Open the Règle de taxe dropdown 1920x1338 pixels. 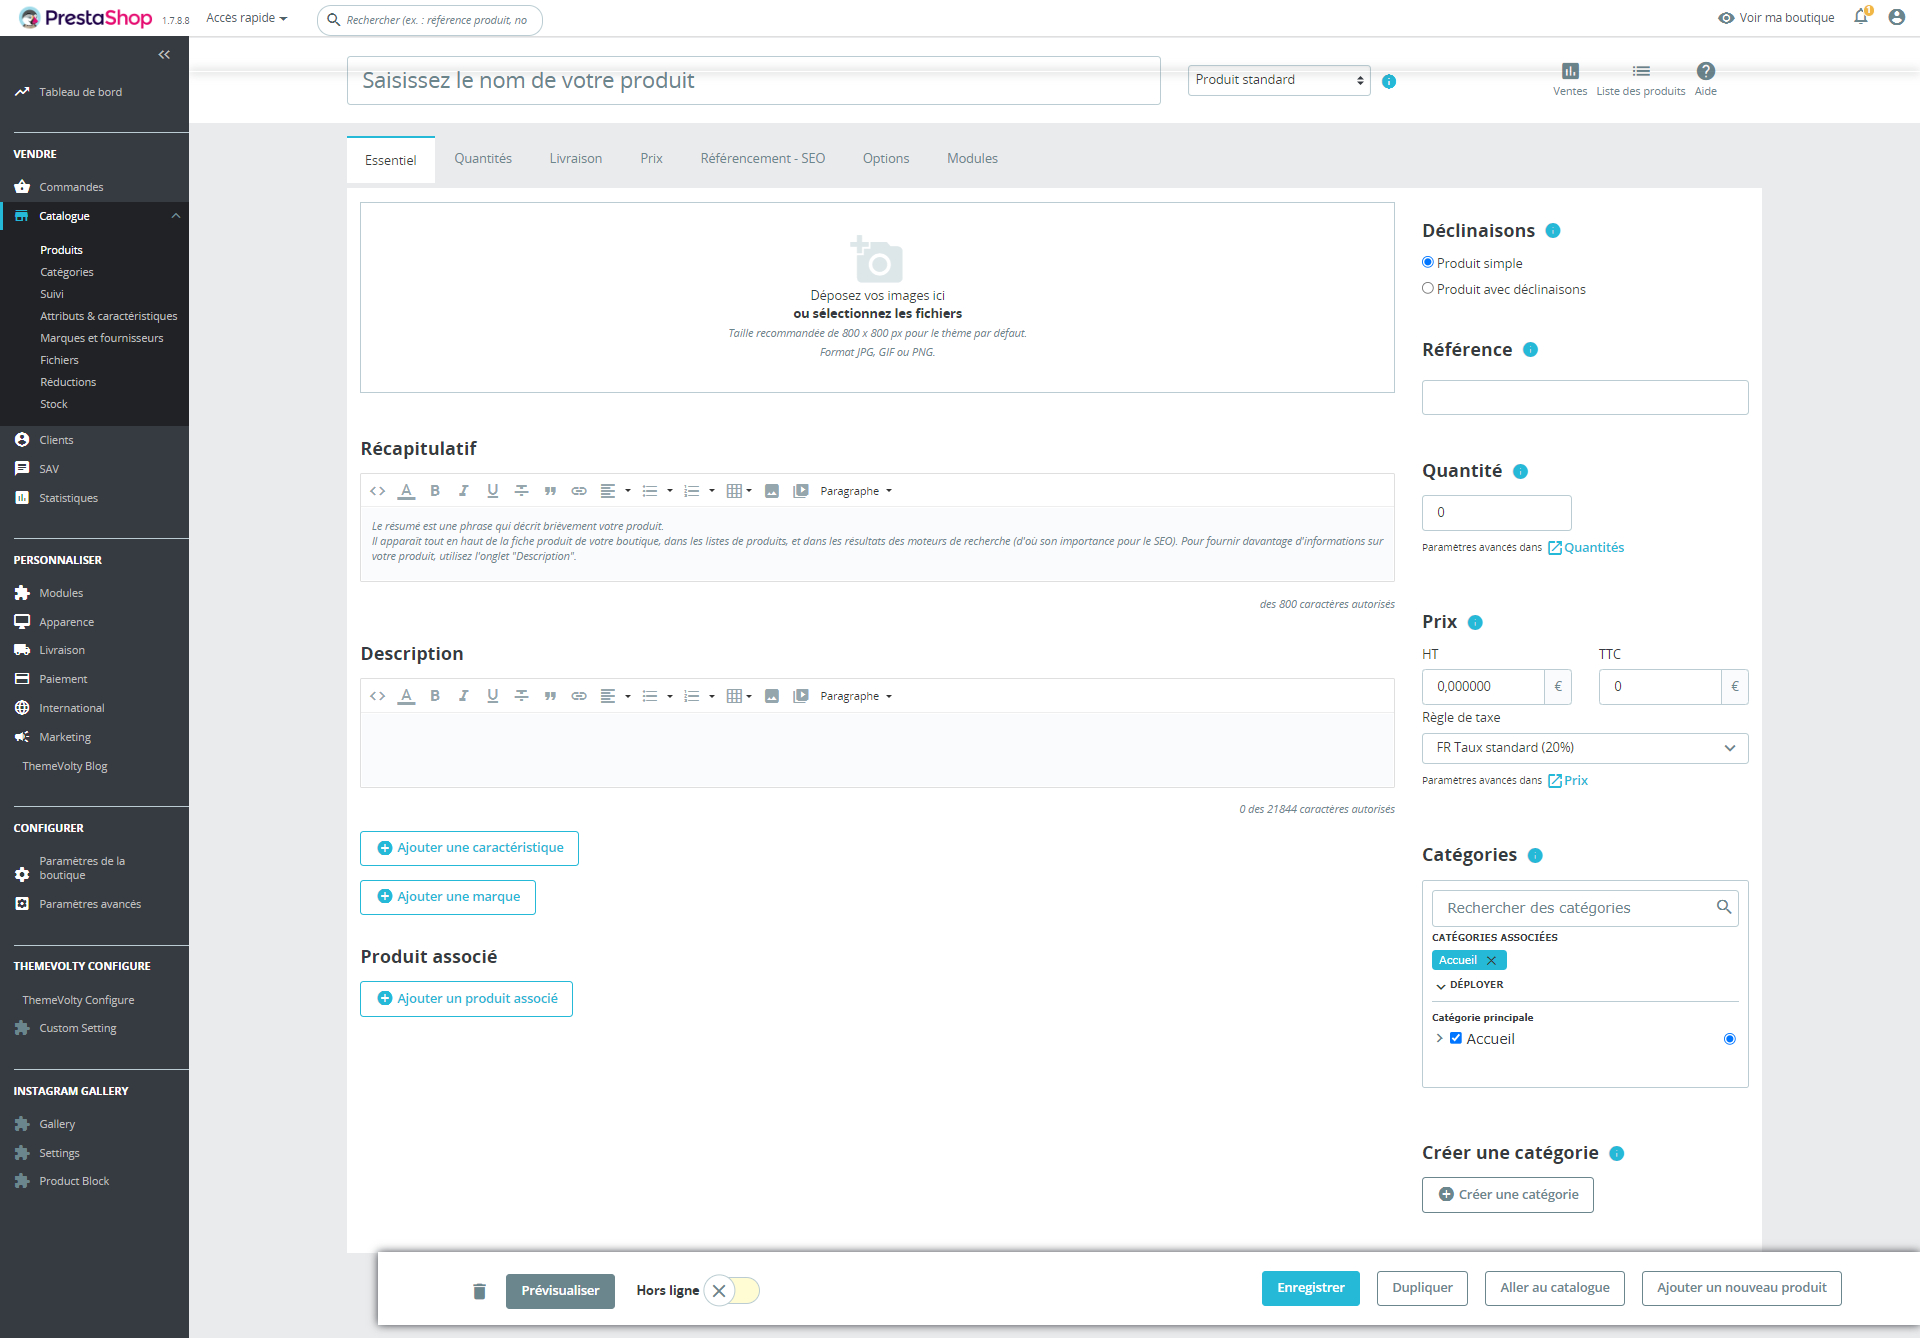[1584, 747]
